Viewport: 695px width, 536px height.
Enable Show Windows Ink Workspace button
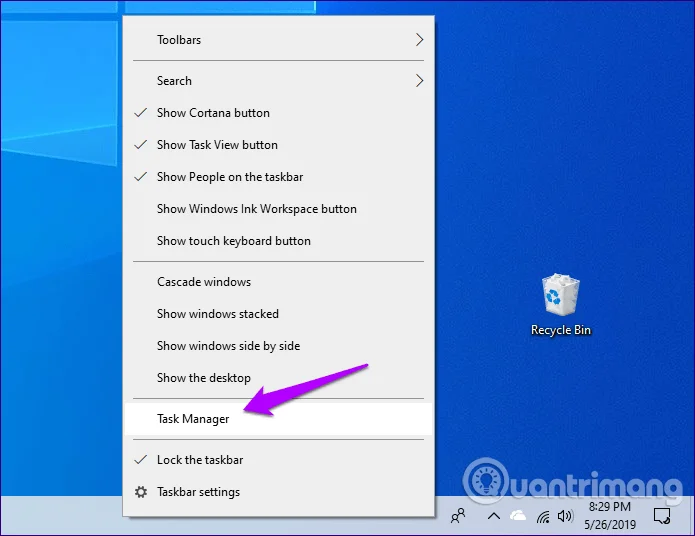[x=278, y=209]
